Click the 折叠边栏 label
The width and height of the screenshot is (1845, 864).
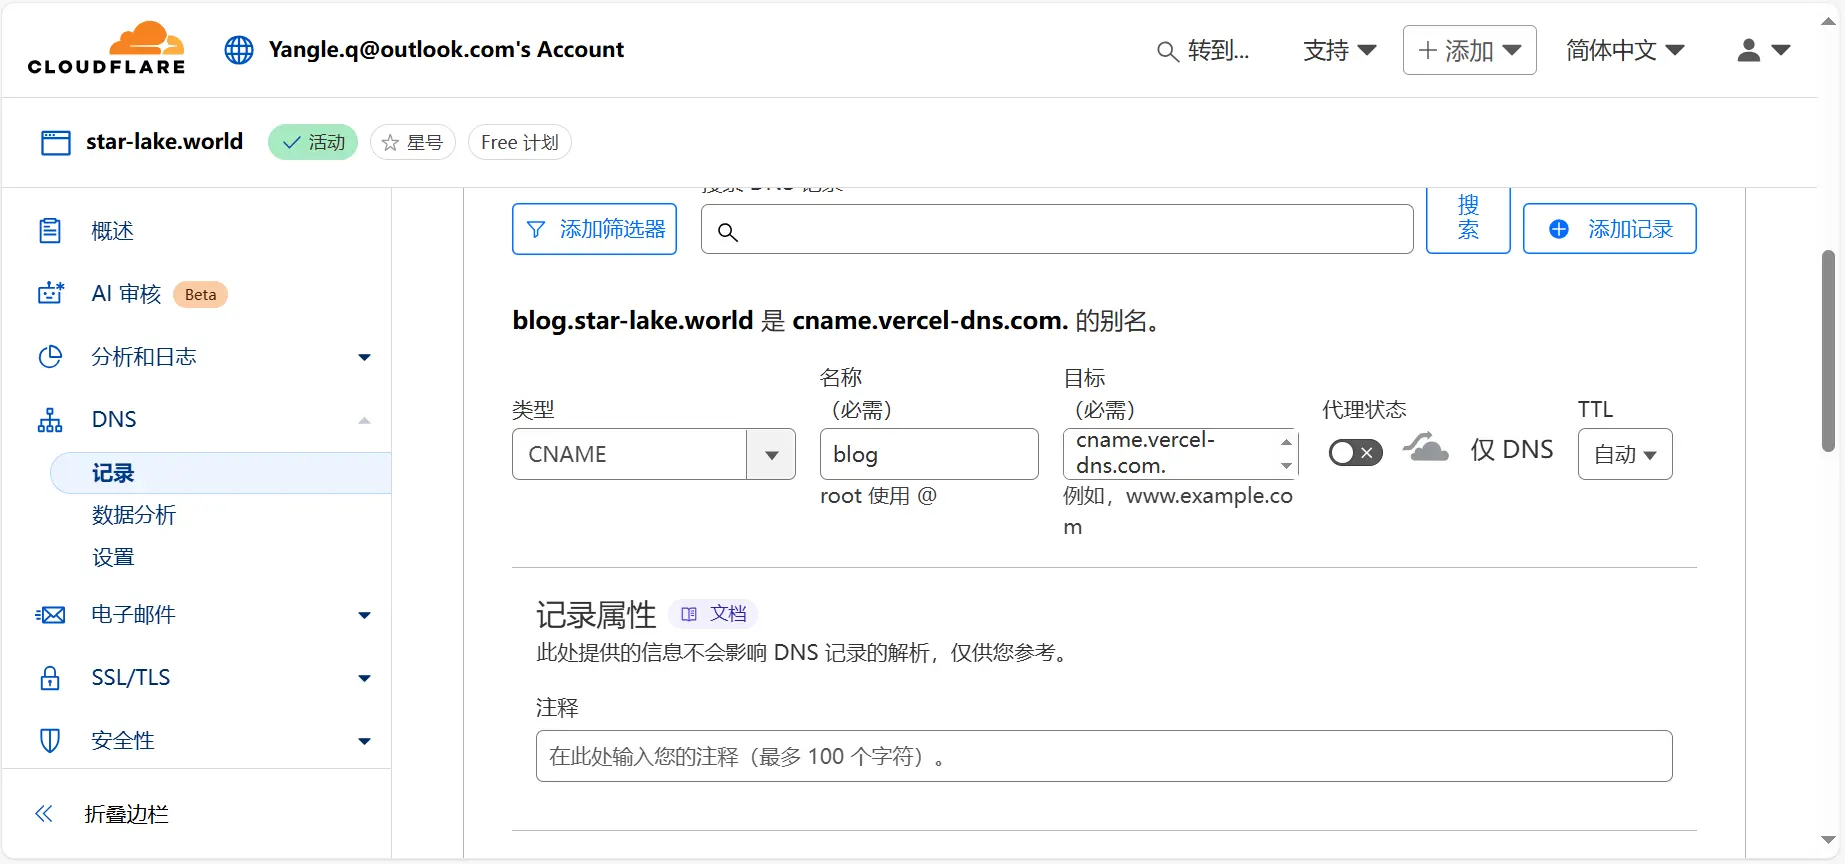click(126, 814)
